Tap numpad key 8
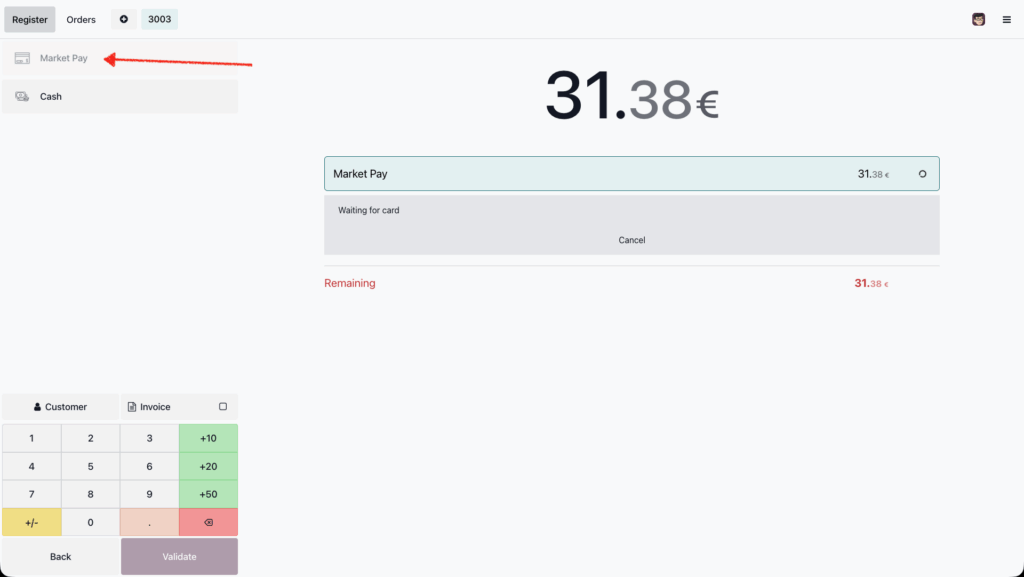Image resolution: width=1024 pixels, height=577 pixels. (91, 495)
